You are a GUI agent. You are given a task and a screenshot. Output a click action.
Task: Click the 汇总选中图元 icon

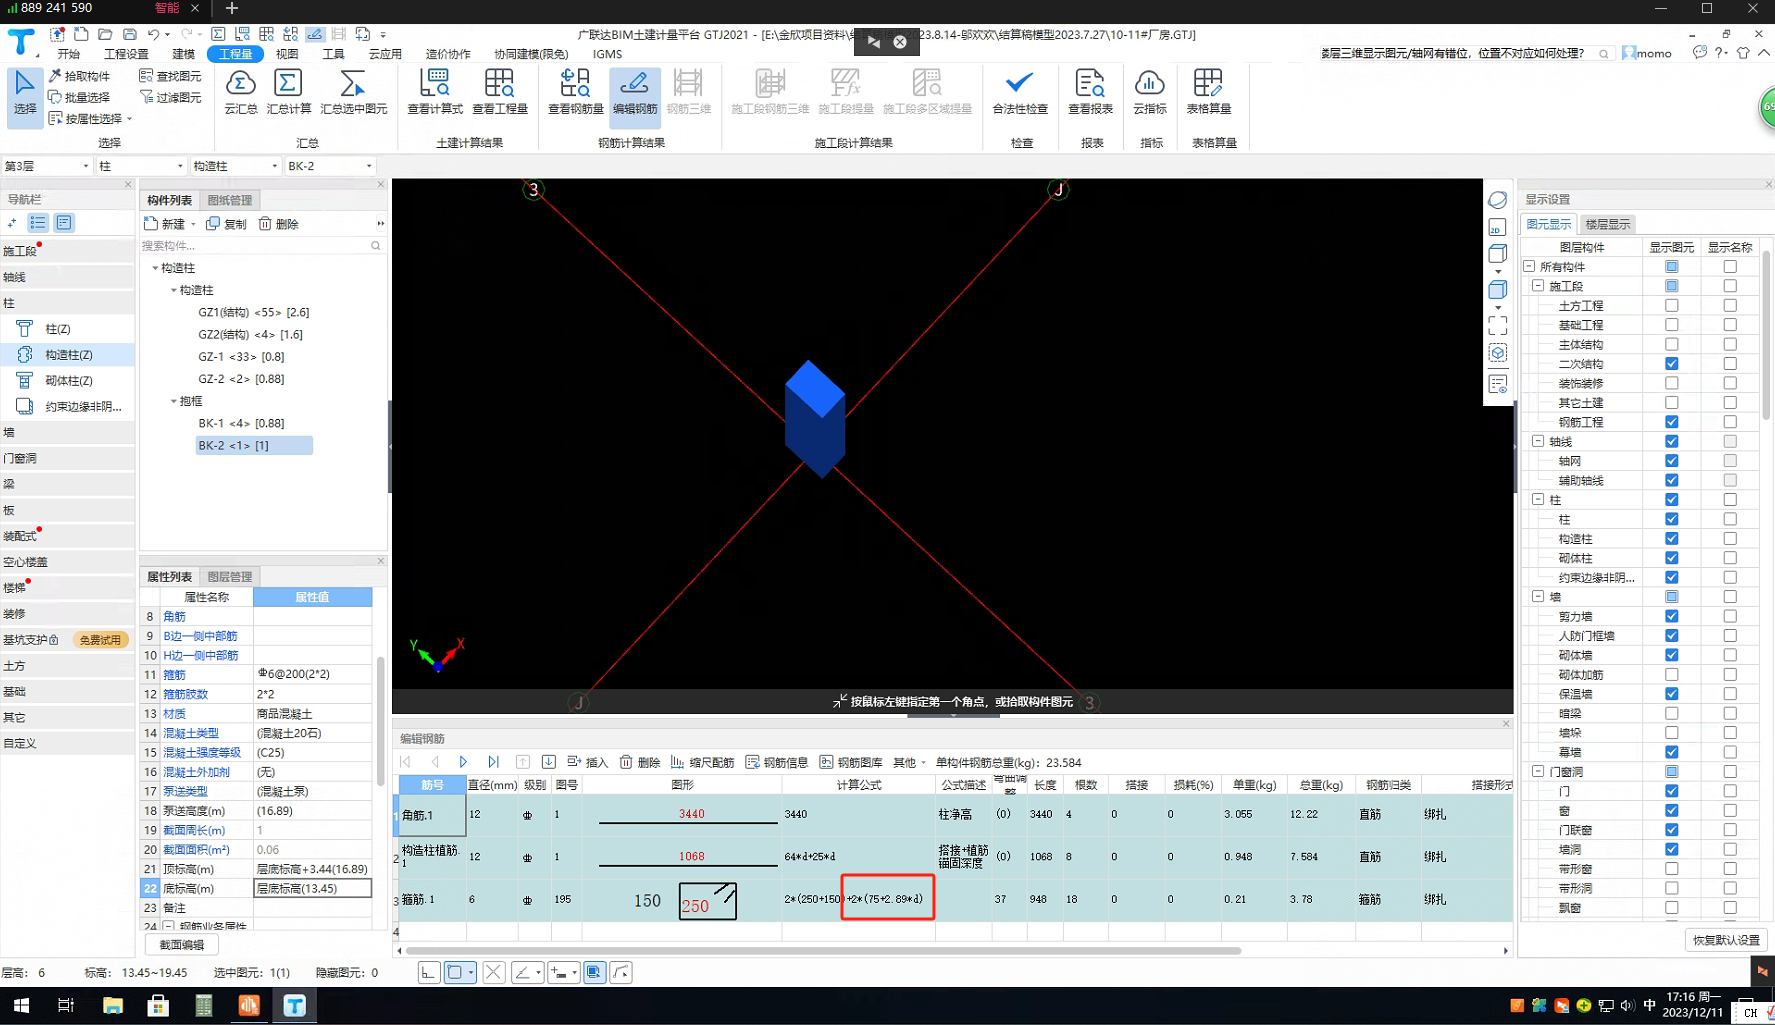click(353, 92)
